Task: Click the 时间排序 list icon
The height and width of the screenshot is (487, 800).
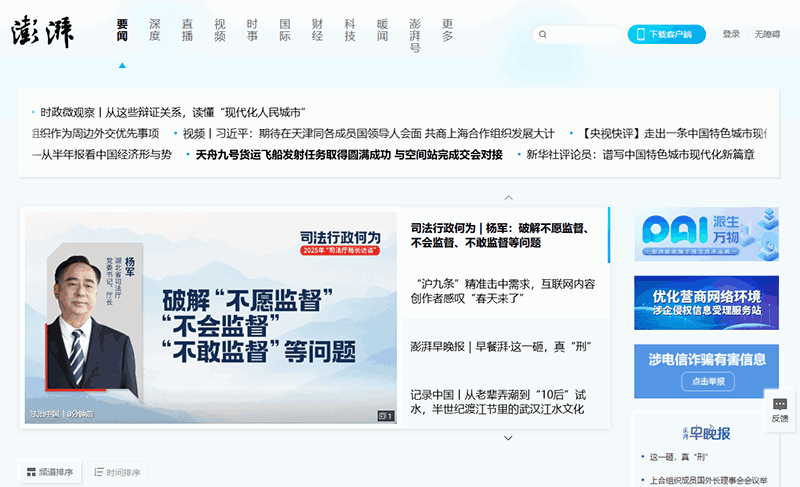Action: (99, 472)
